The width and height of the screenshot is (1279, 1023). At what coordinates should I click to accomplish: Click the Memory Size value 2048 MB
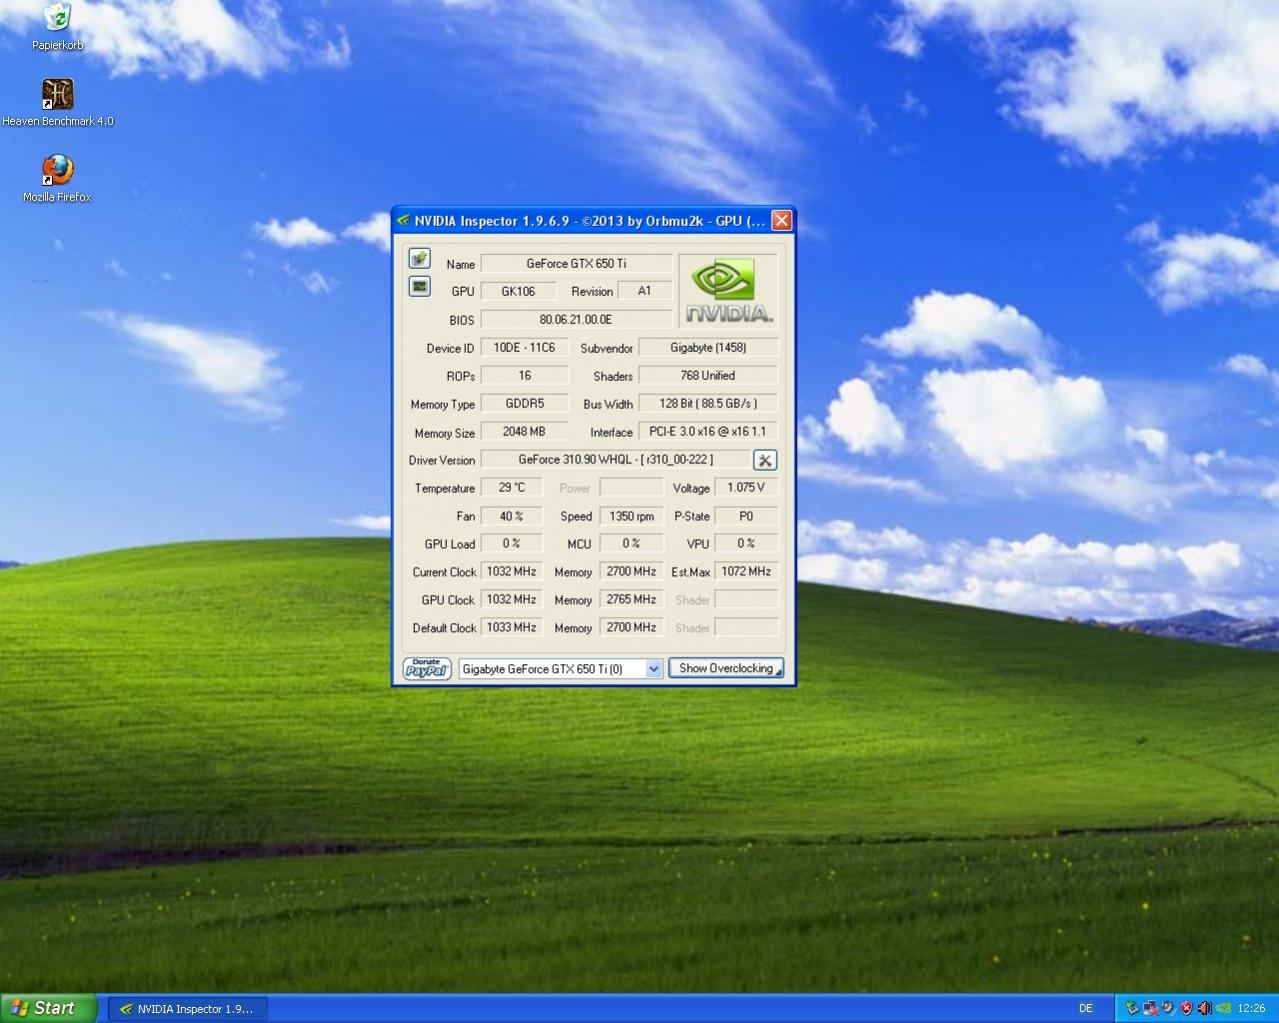(x=524, y=431)
